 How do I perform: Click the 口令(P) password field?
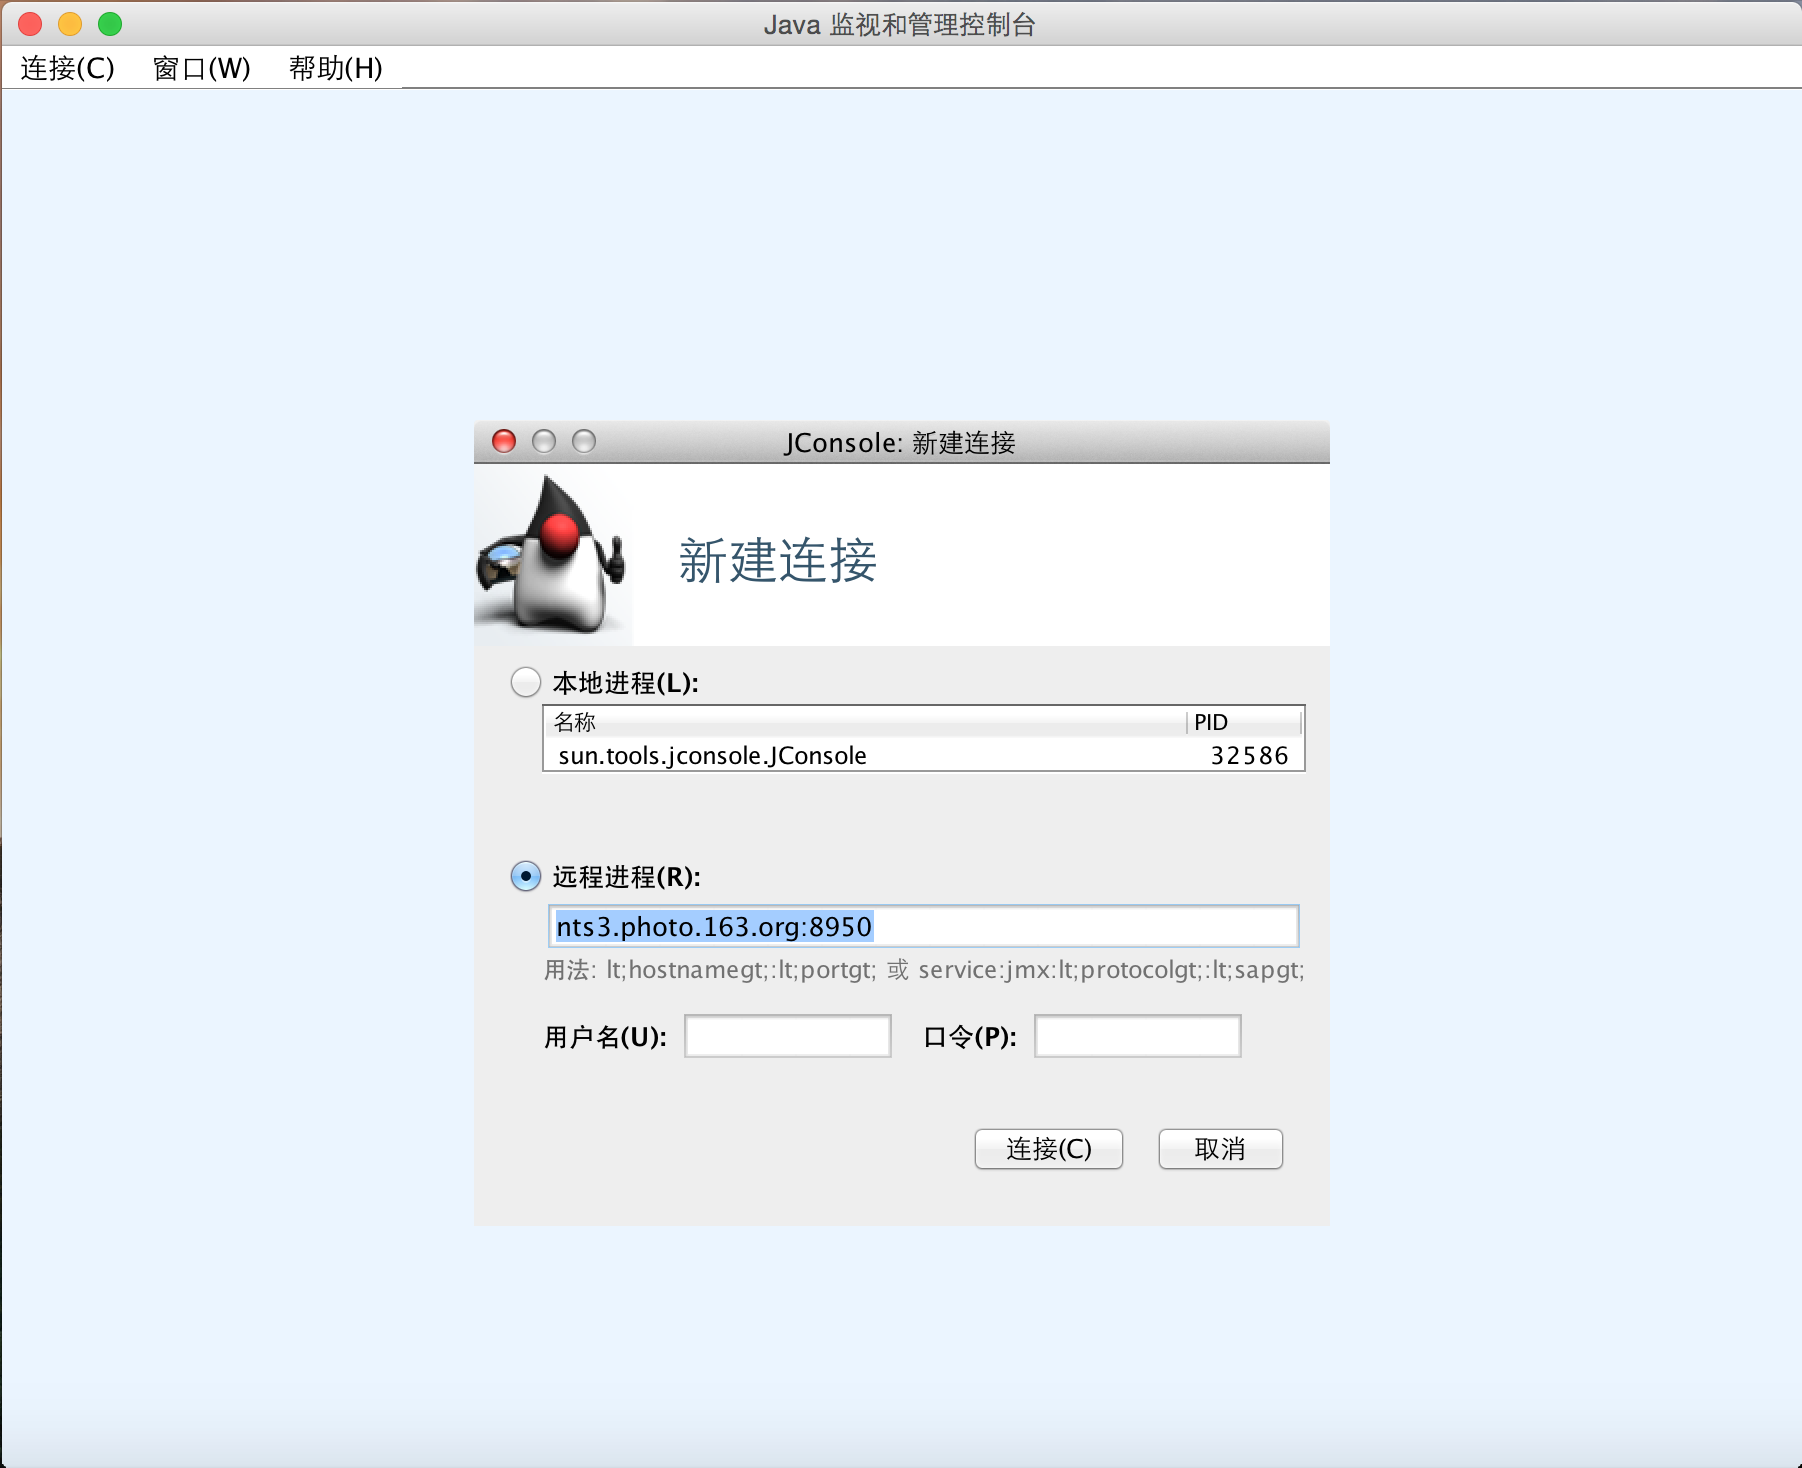(1138, 1036)
